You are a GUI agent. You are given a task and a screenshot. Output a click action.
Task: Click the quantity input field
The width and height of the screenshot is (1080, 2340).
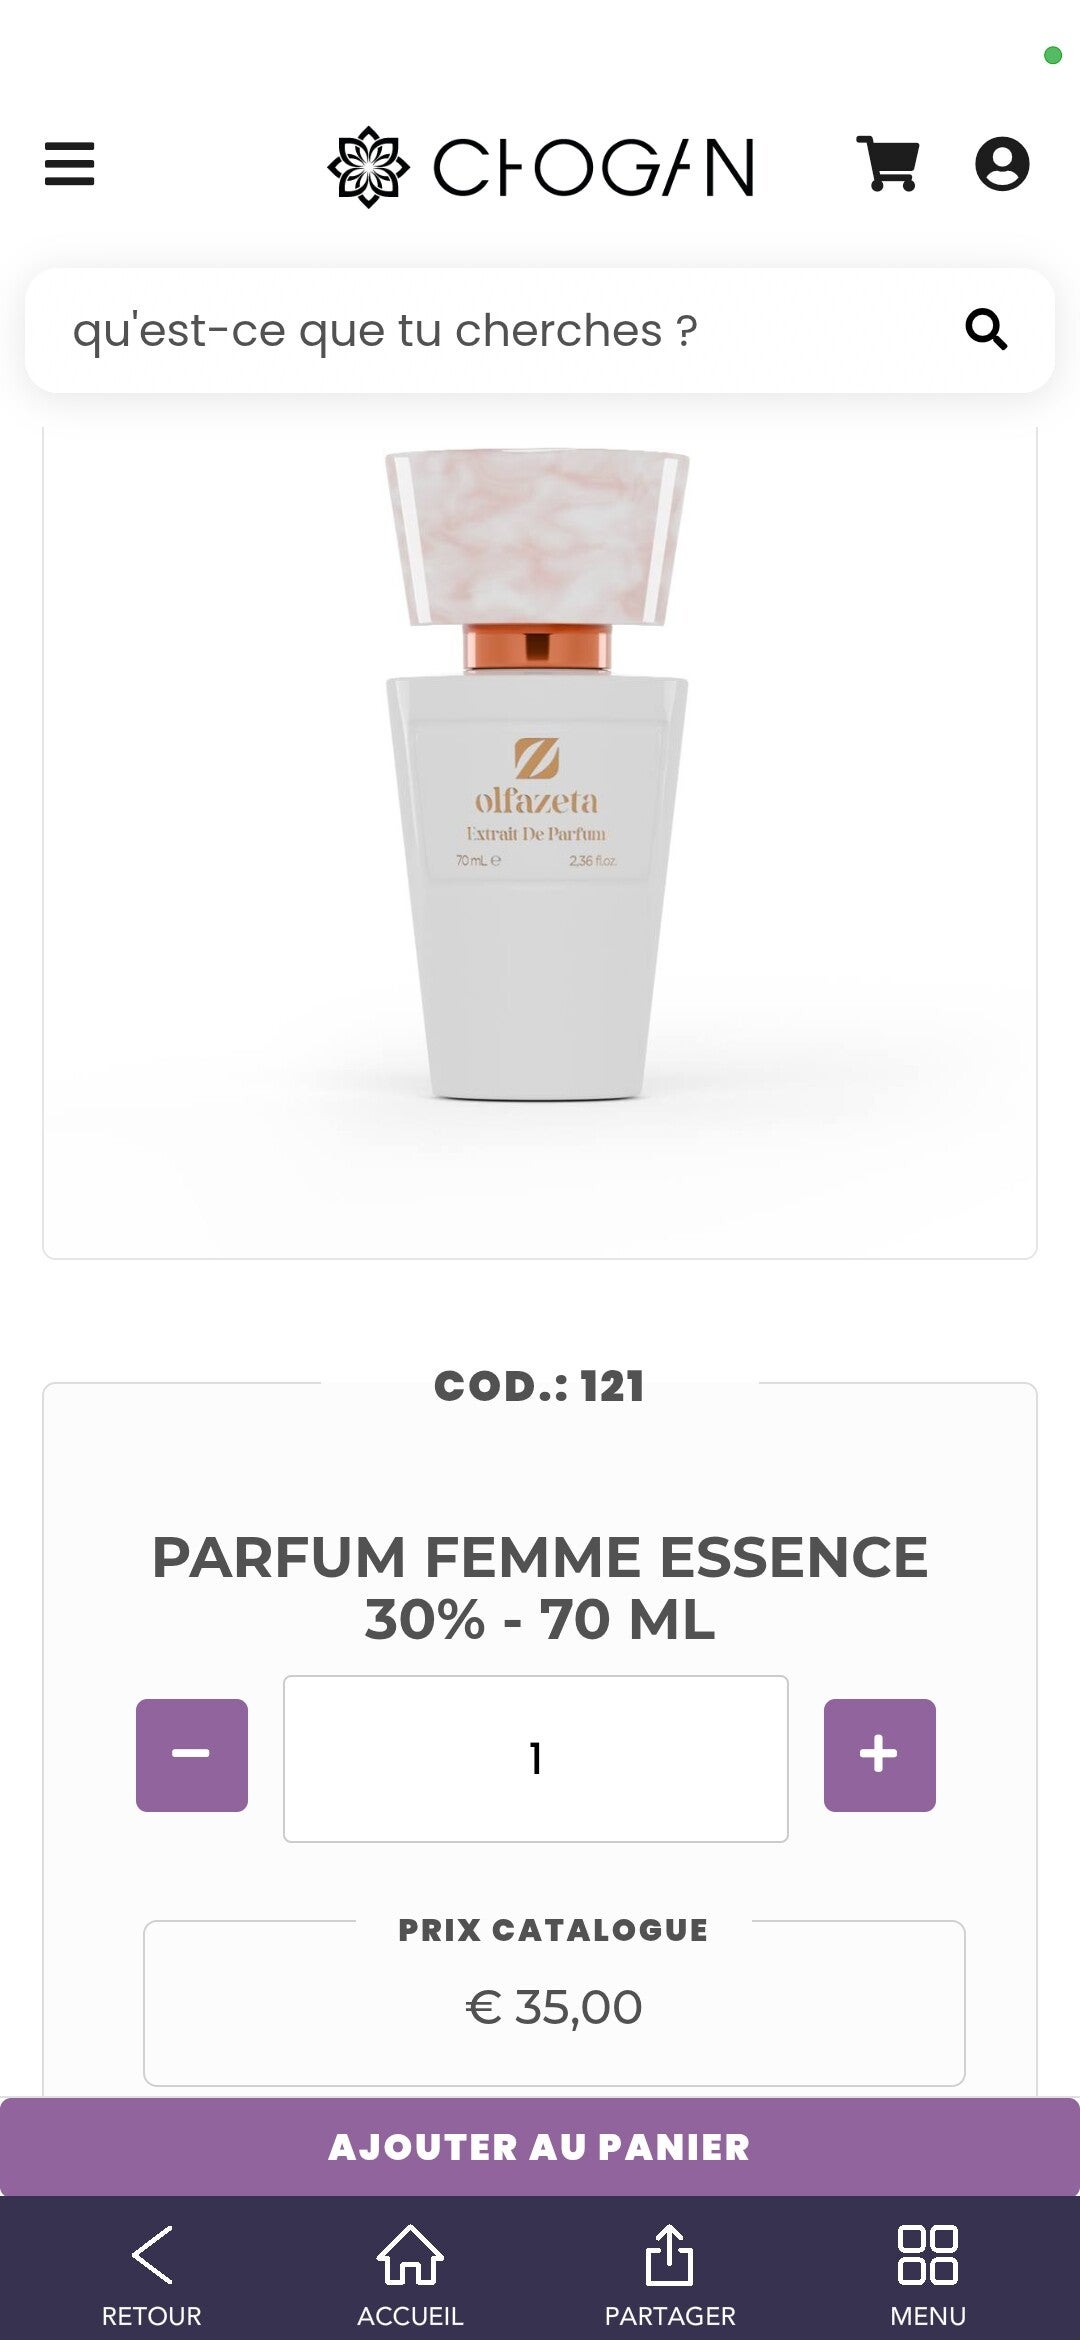536,1759
